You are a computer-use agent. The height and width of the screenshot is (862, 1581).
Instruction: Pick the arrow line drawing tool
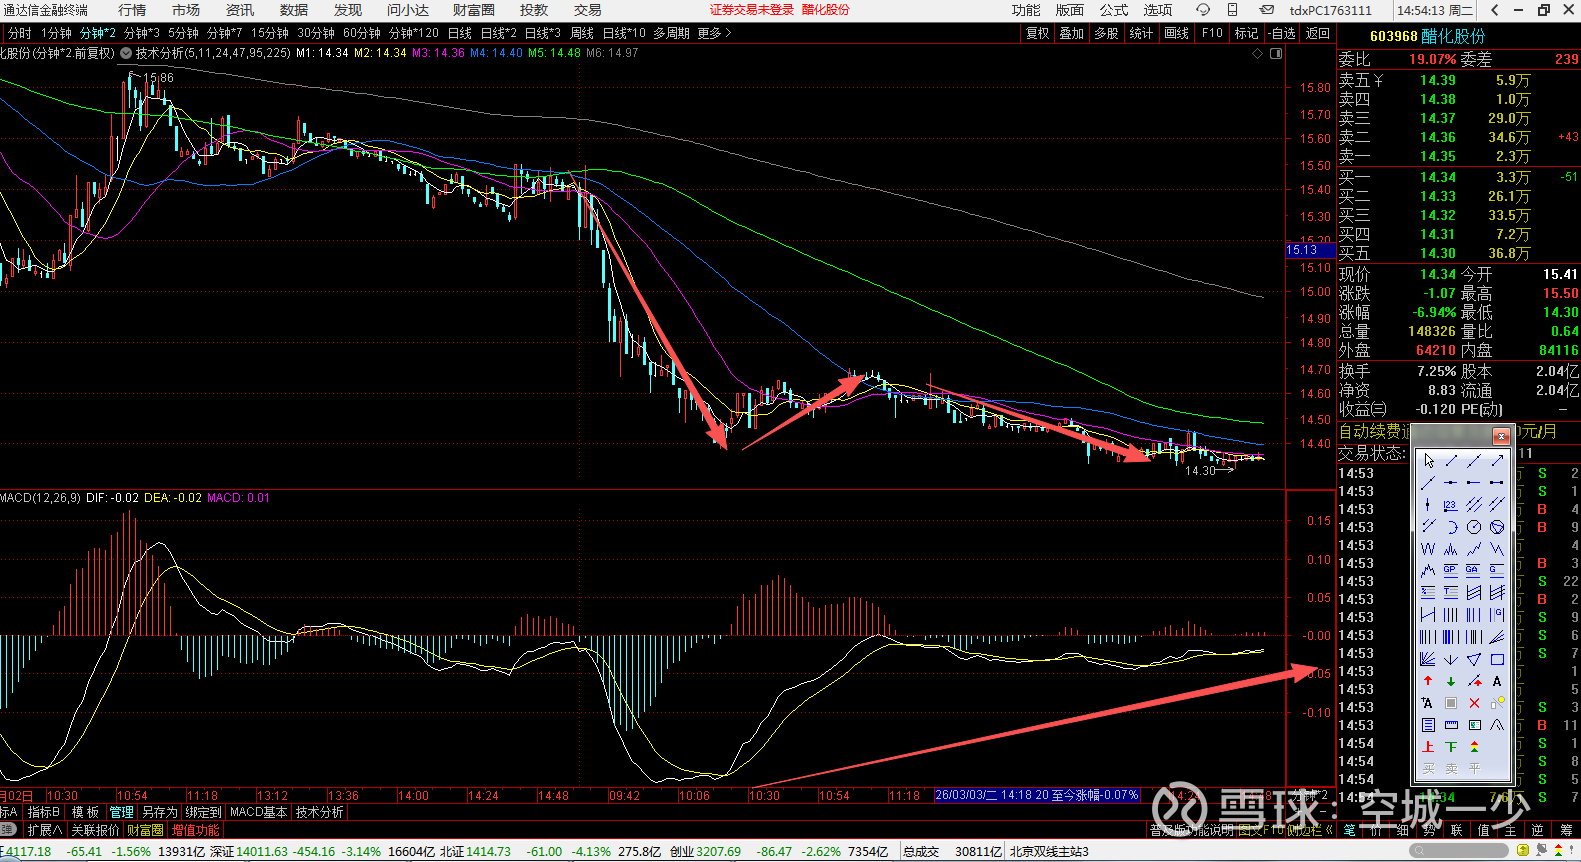pyautogui.click(x=1497, y=461)
